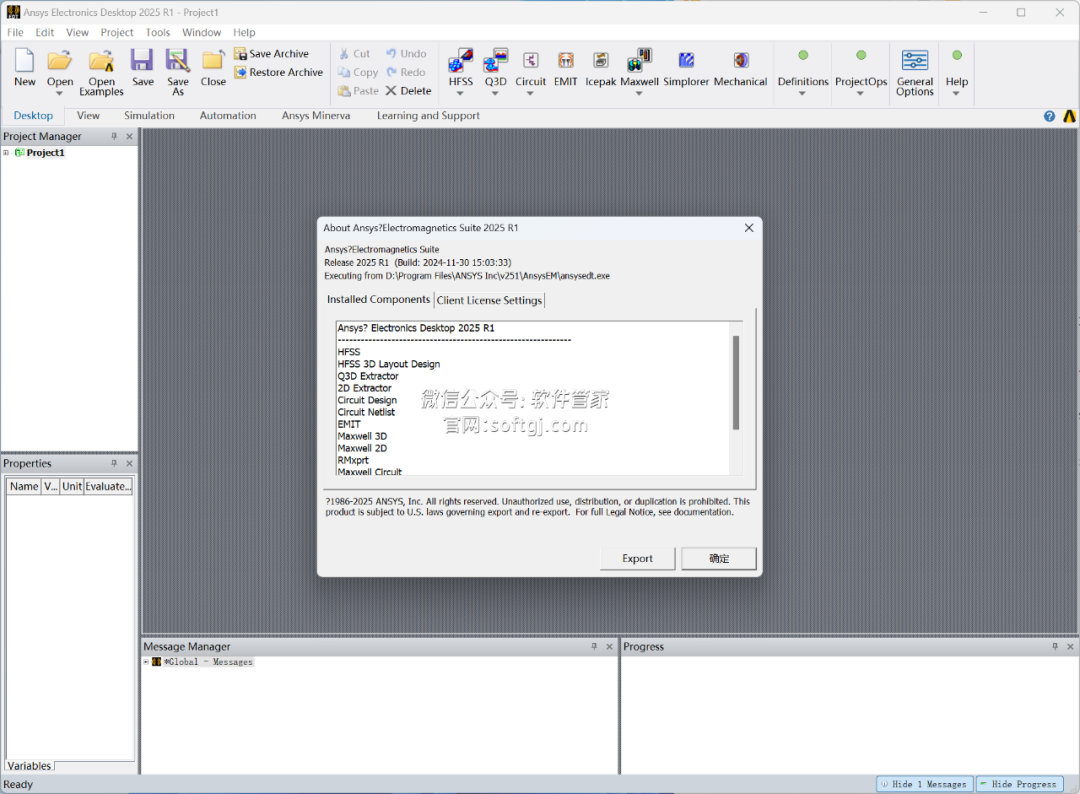Pin the Project Manager panel
The height and width of the screenshot is (794, 1080).
(114, 136)
